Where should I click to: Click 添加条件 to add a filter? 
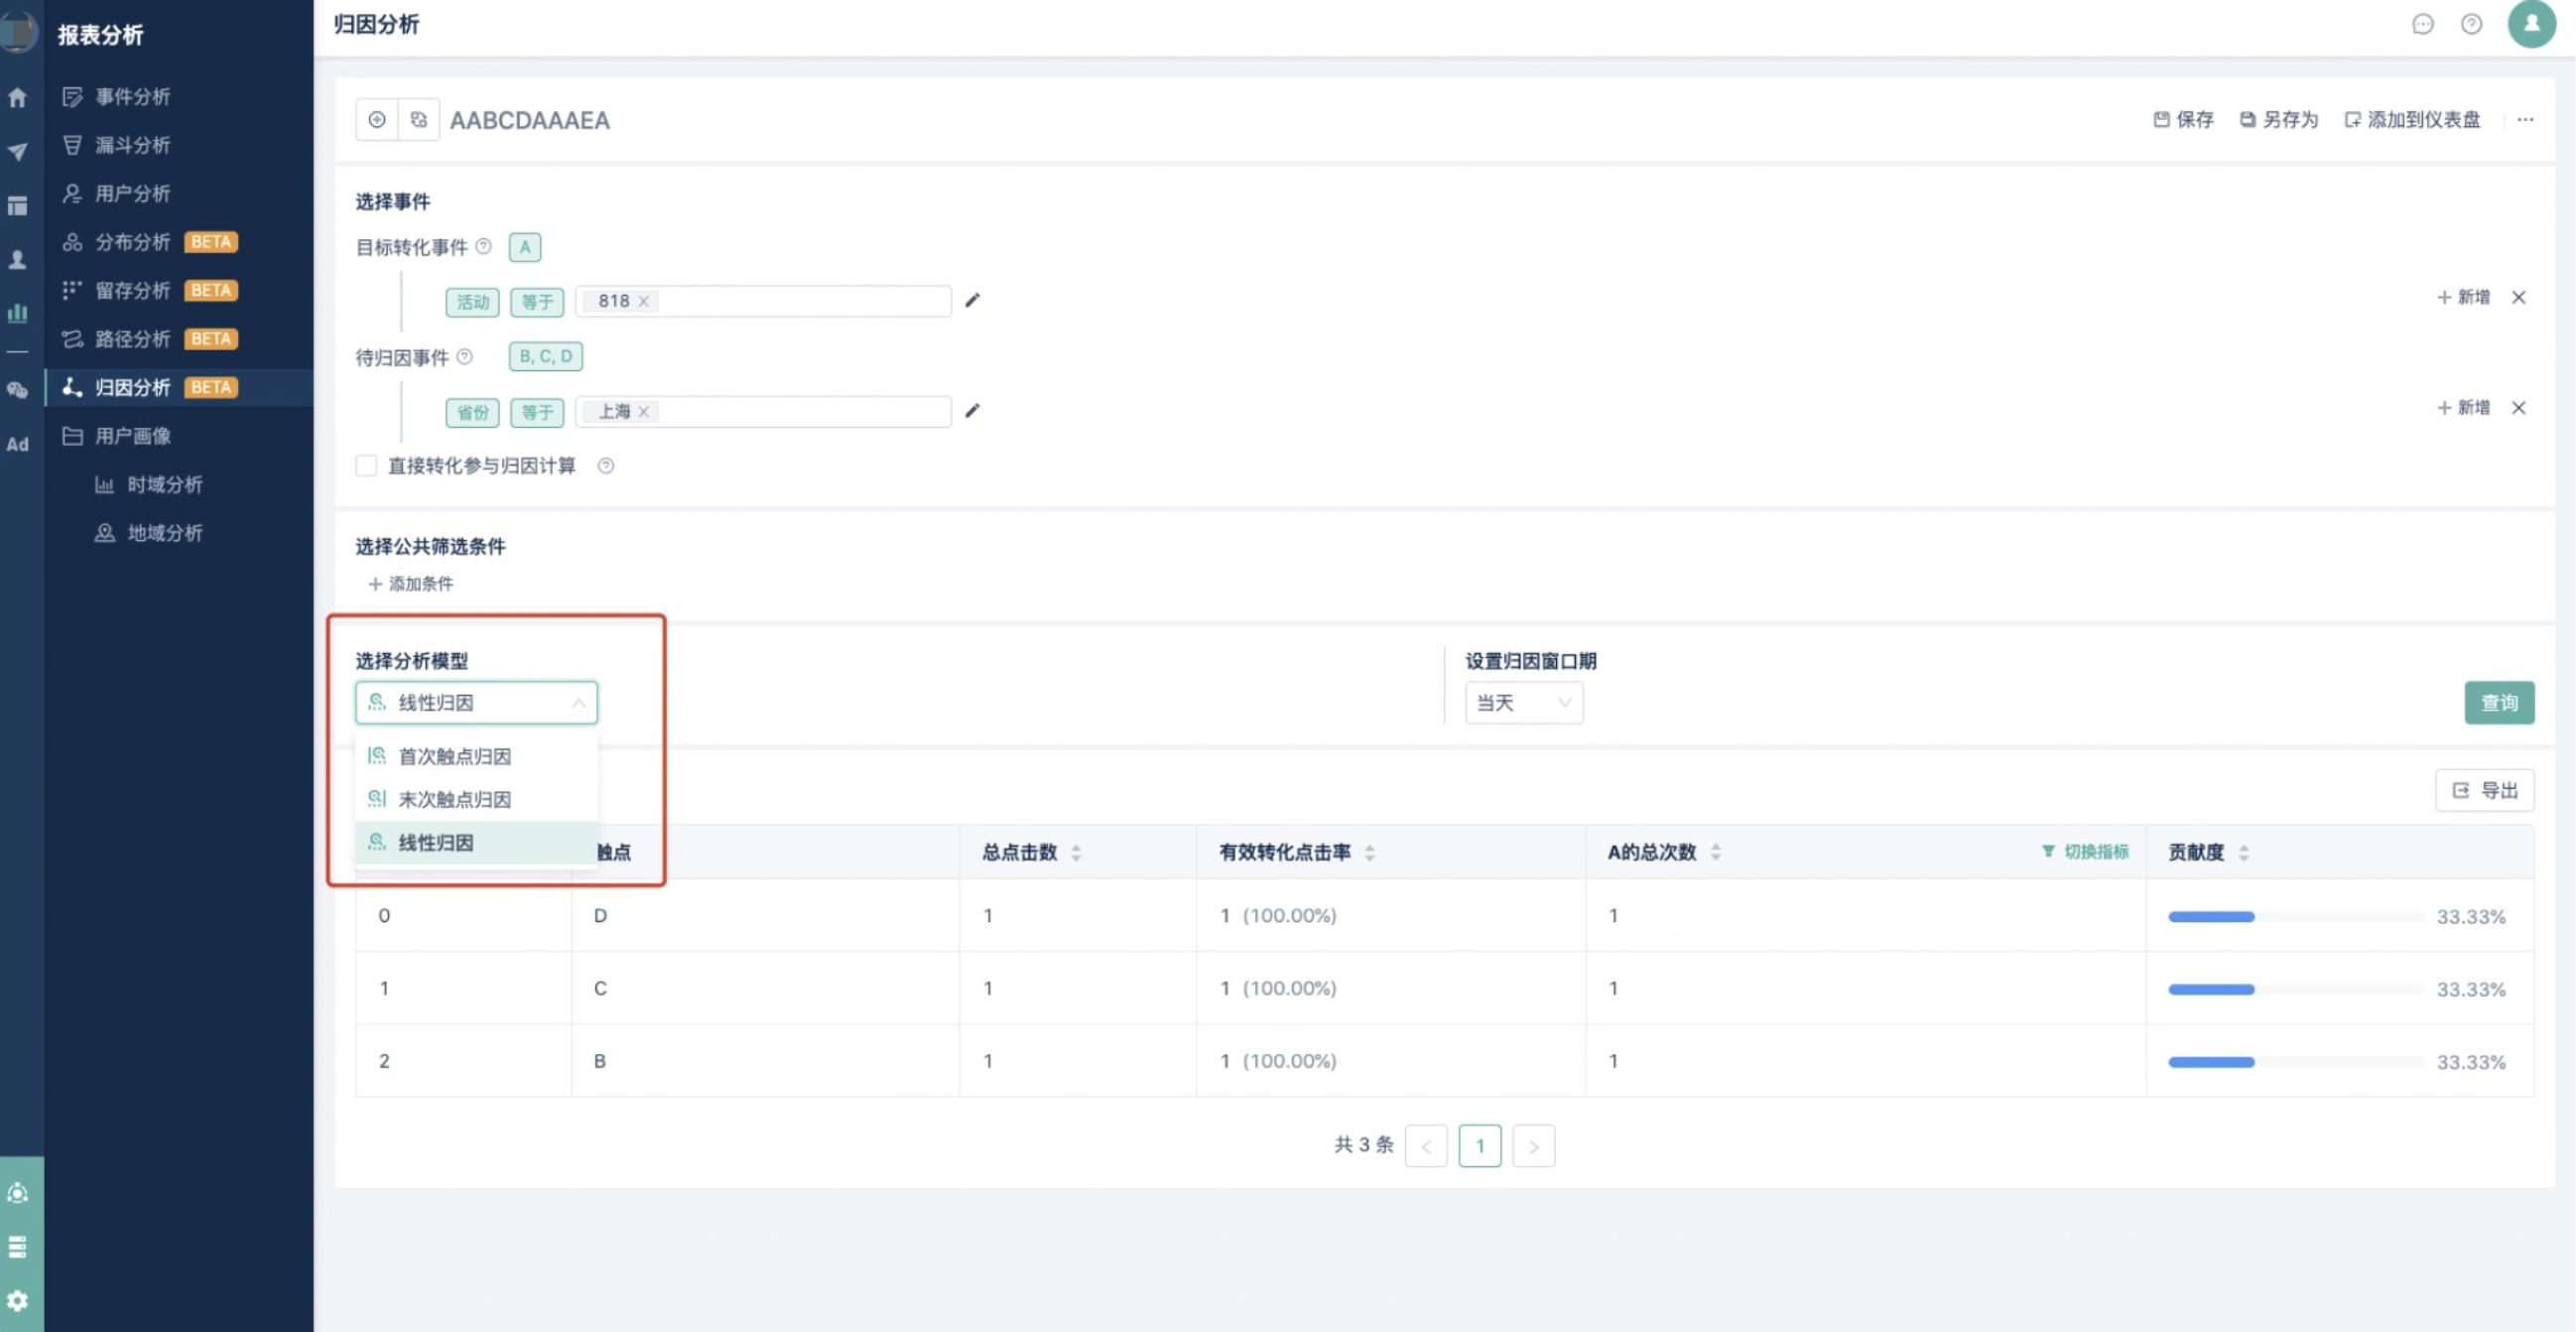click(x=410, y=583)
